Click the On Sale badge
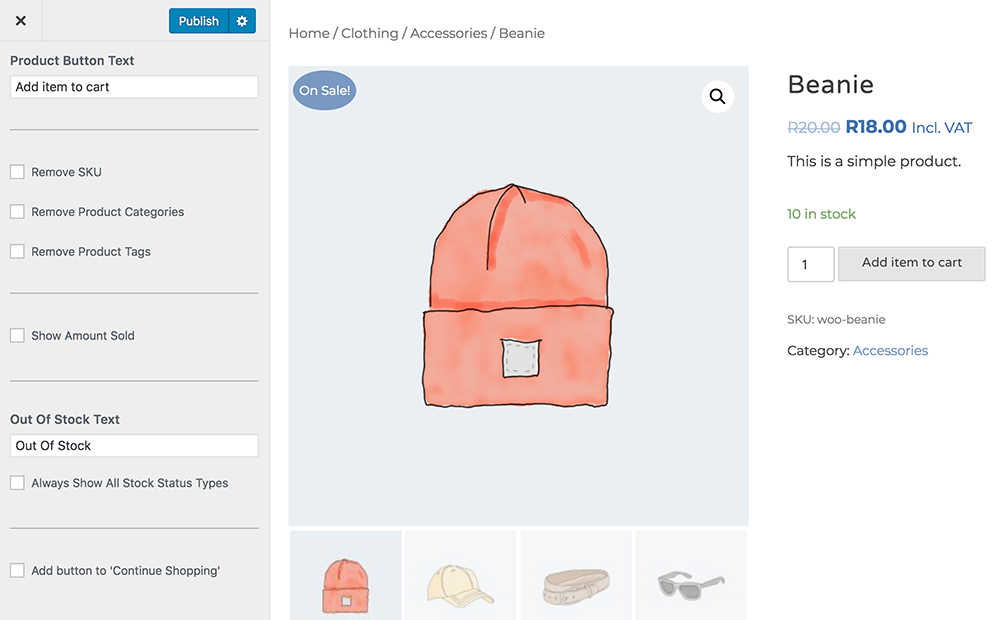1000x620 pixels. pyautogui.click(x=324, y=91)
